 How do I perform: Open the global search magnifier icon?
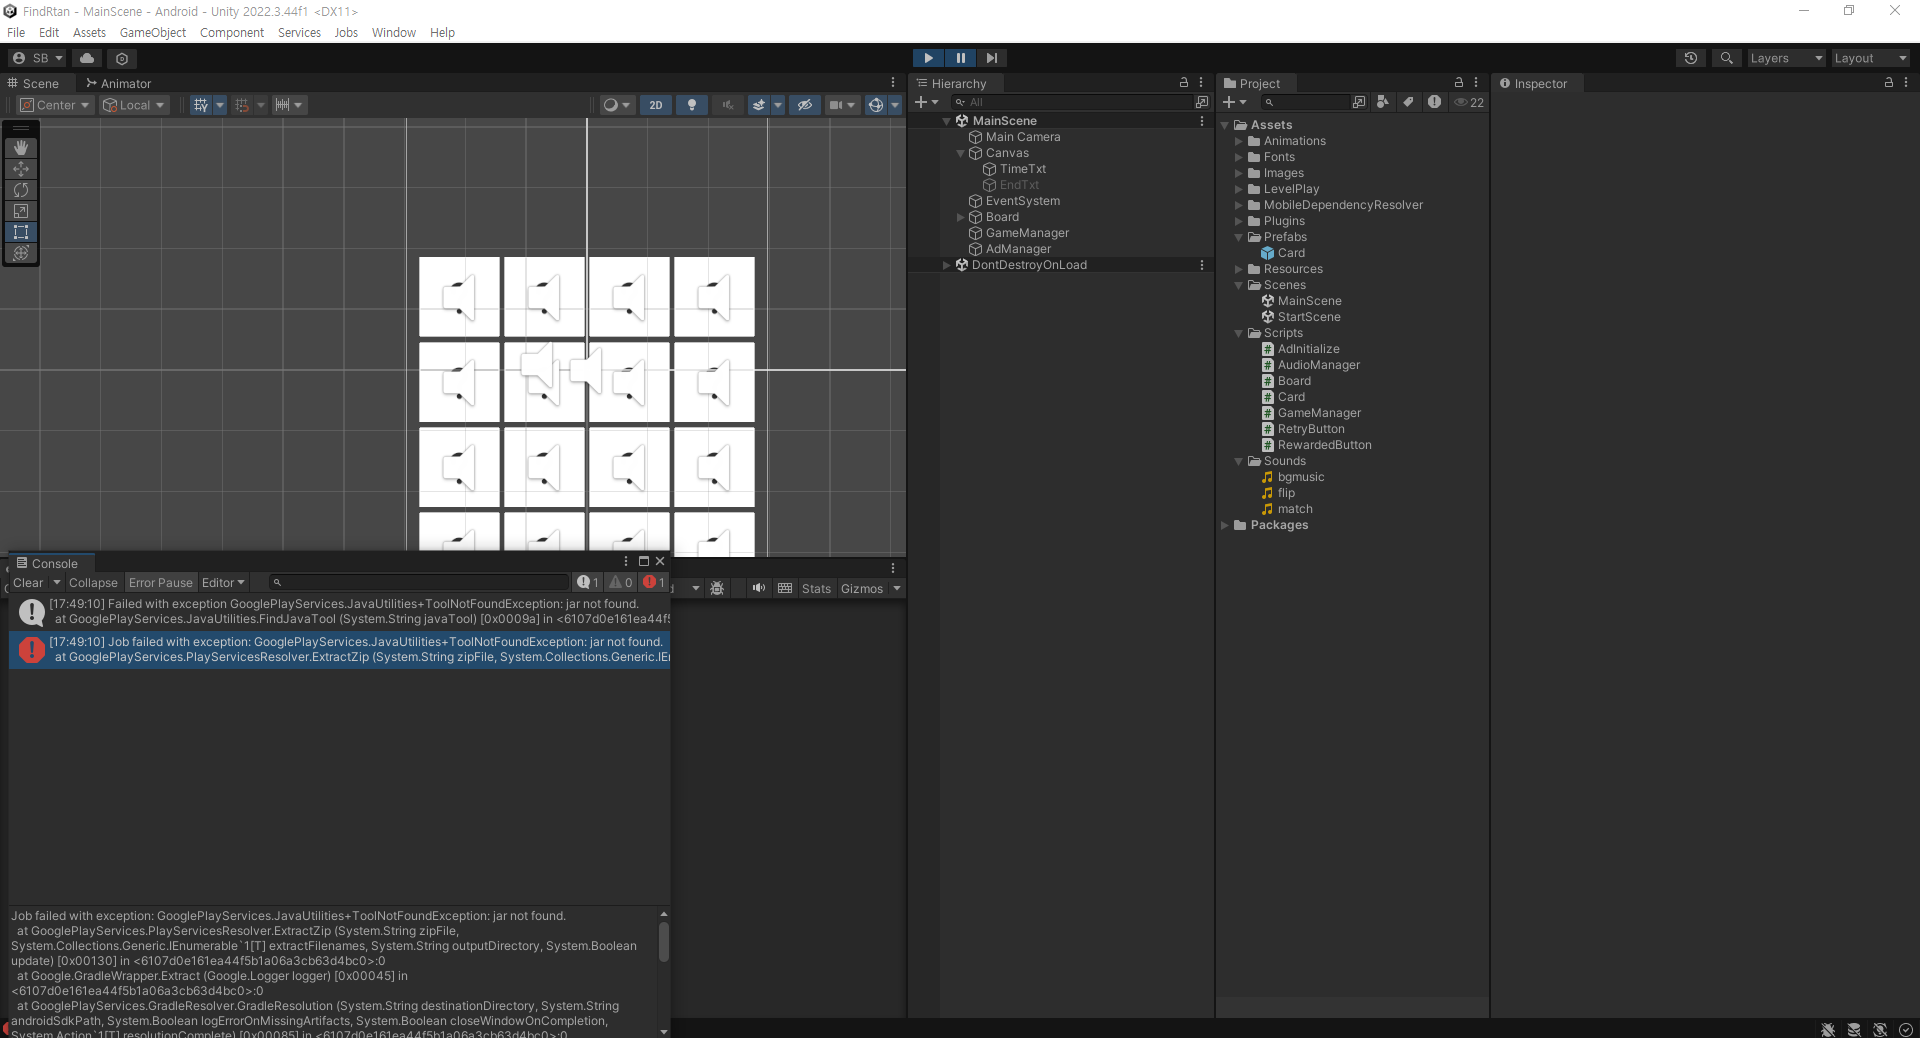1726,58
